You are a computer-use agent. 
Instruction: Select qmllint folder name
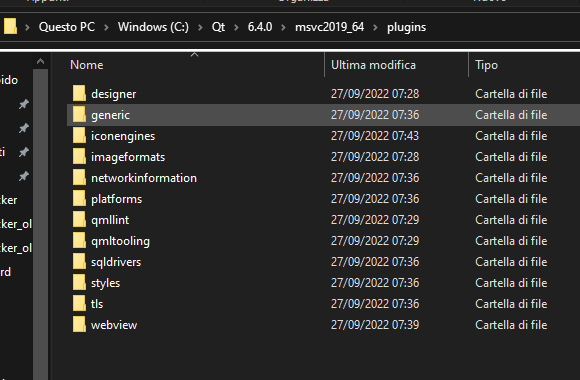click(x=110, y=220)
